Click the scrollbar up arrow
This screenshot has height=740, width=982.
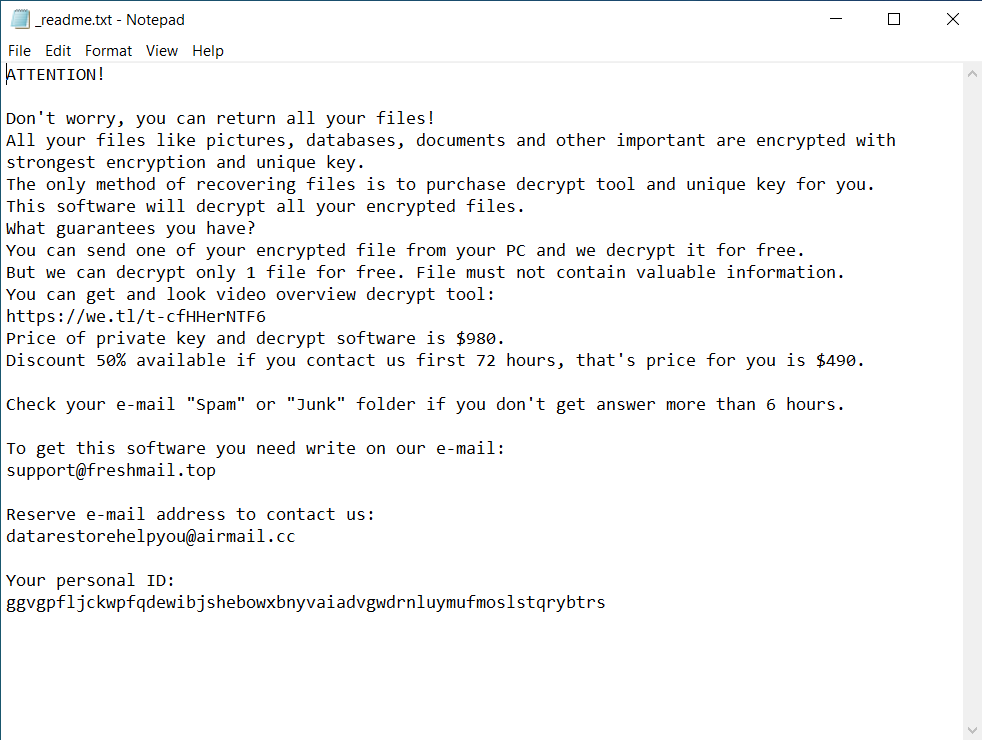point(972,74)
